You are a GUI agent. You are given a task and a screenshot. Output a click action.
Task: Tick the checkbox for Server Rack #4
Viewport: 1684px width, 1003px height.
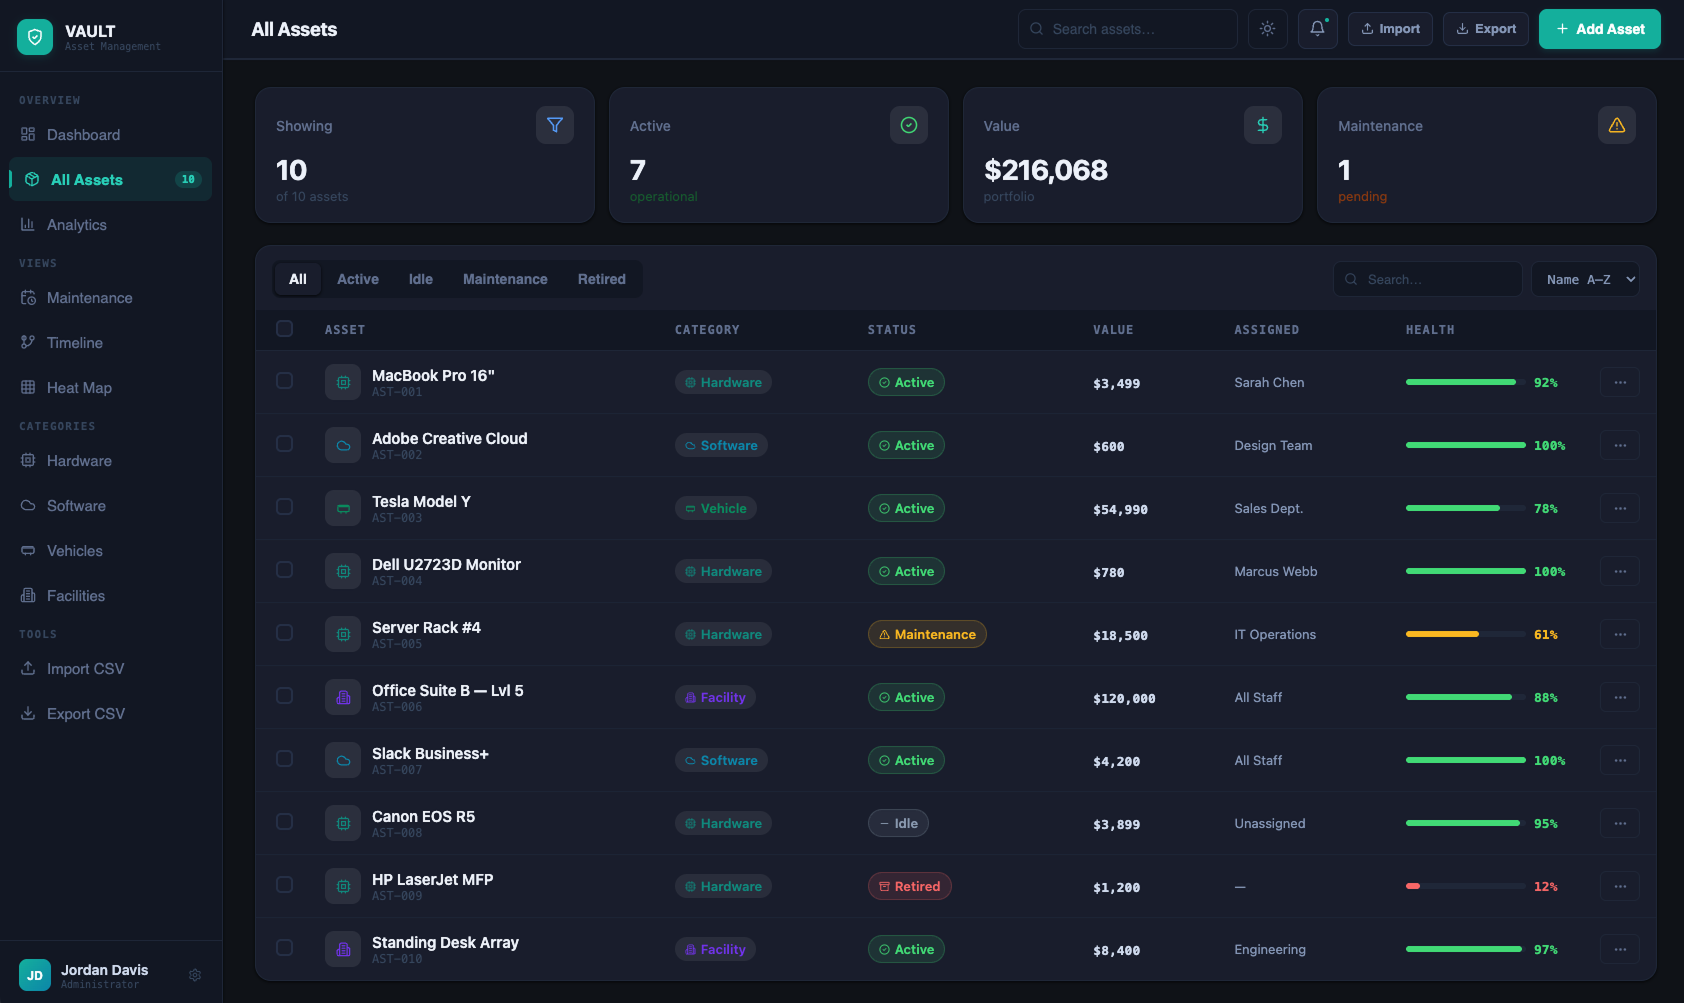(285, 633)
